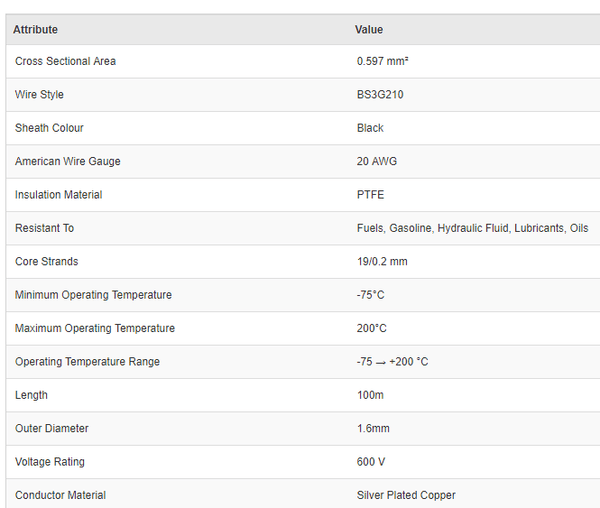600x508 pixels.
Task: Click the Value column header
Action: coord(369,30)
